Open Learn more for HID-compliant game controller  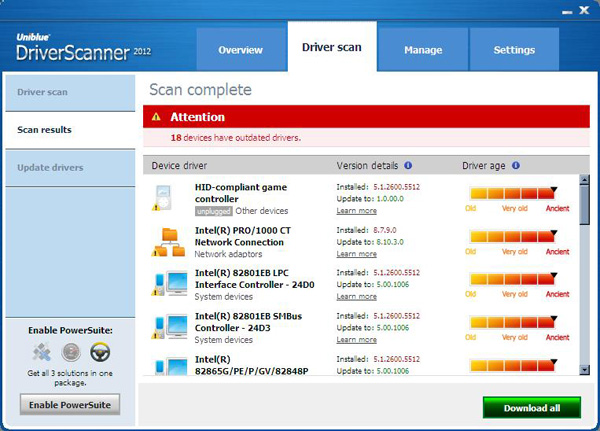pos(357,211)
